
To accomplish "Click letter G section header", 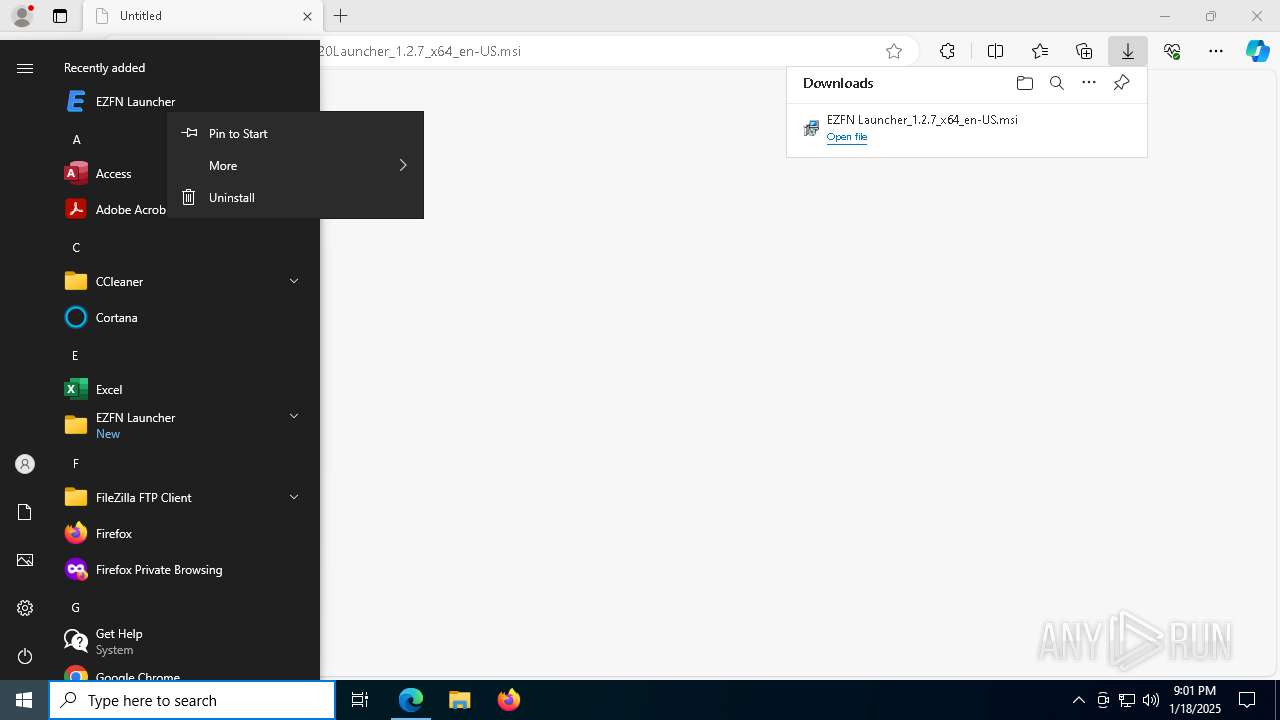I will [x=75, y=607].
